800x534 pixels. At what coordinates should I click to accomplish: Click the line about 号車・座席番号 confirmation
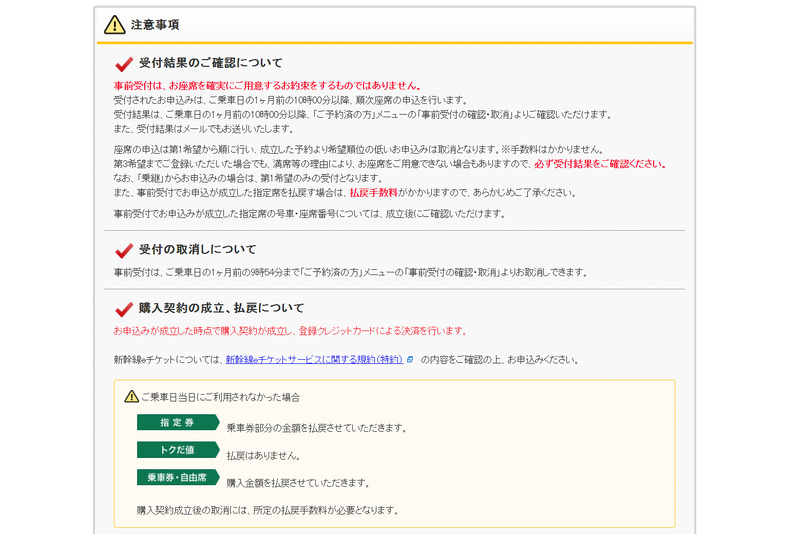[x=310, y=214]
